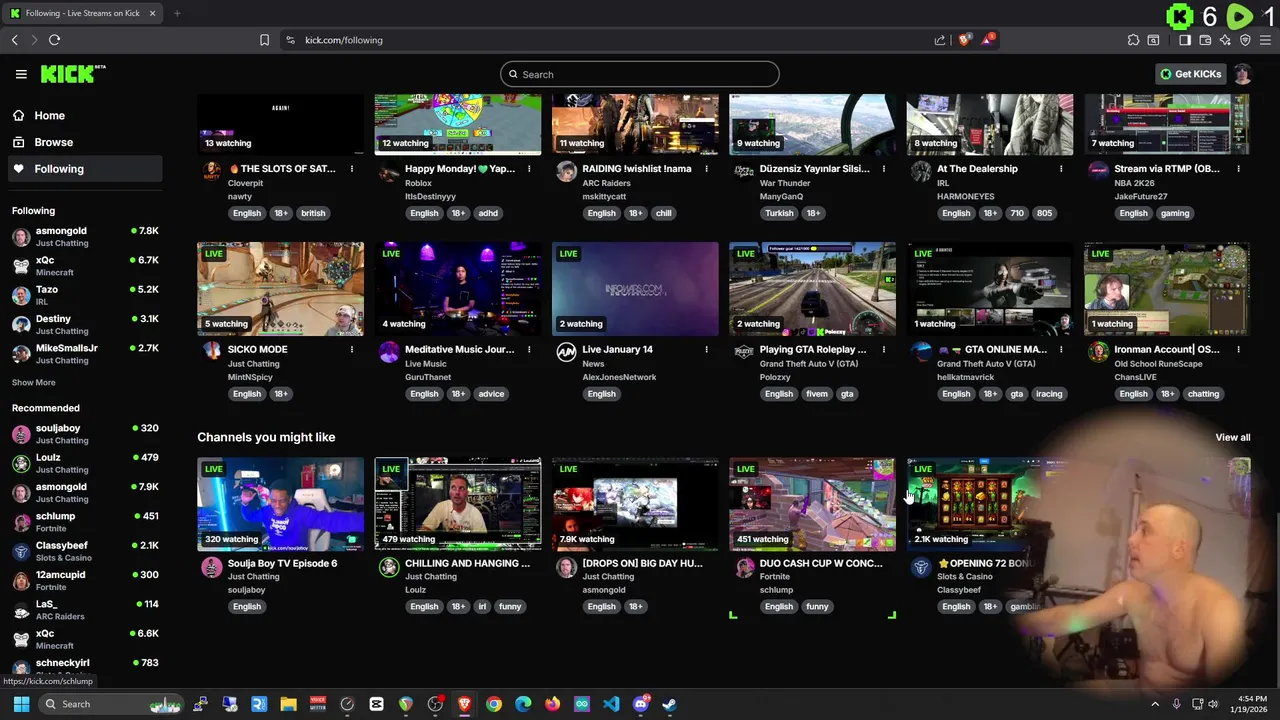Open Brave Rewards triangle icon
1280x720 pixels.
[988, 40]
